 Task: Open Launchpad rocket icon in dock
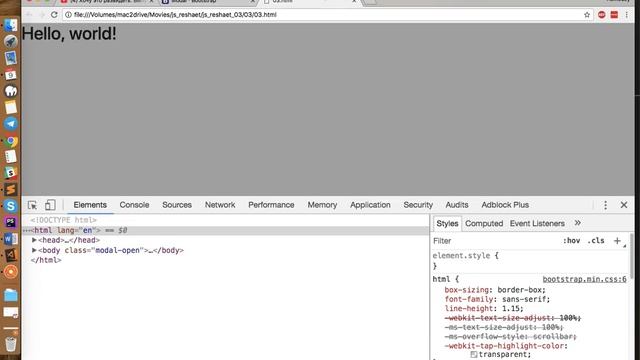point(11,41)
